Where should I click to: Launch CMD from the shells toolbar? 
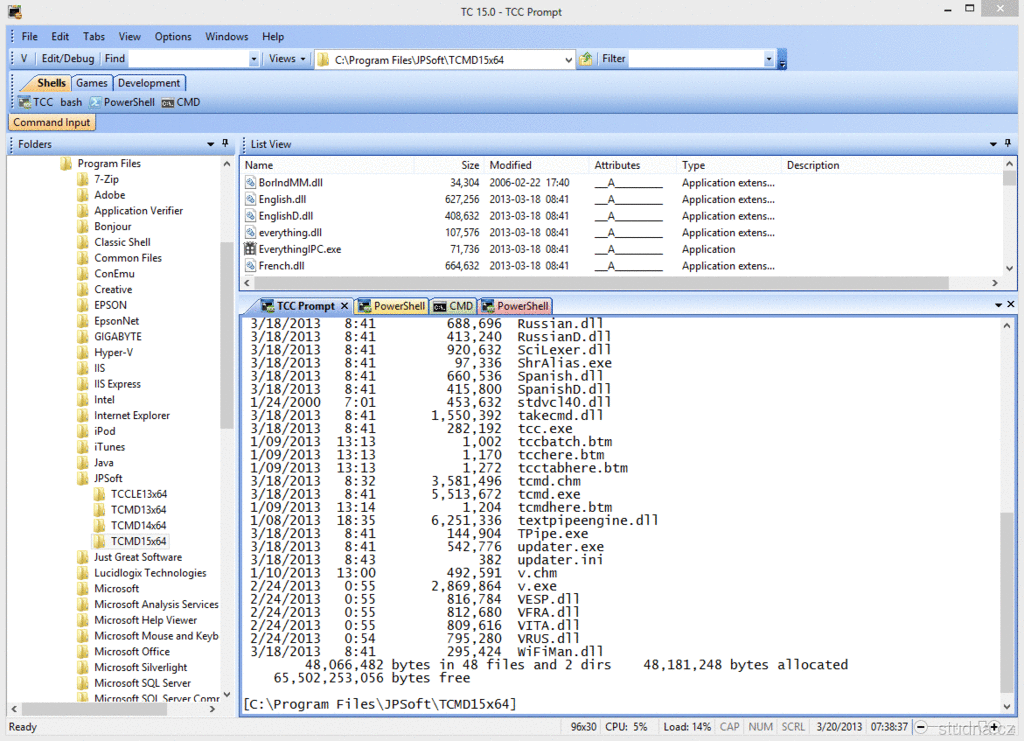[x=181, y=102]
